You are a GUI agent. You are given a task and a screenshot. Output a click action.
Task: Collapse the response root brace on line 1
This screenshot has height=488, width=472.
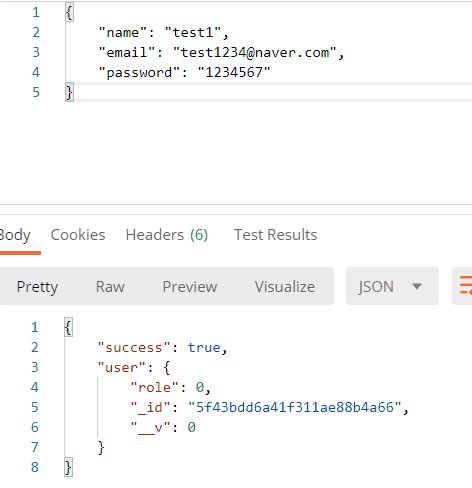pyautogui.click(x=68, y=327)
